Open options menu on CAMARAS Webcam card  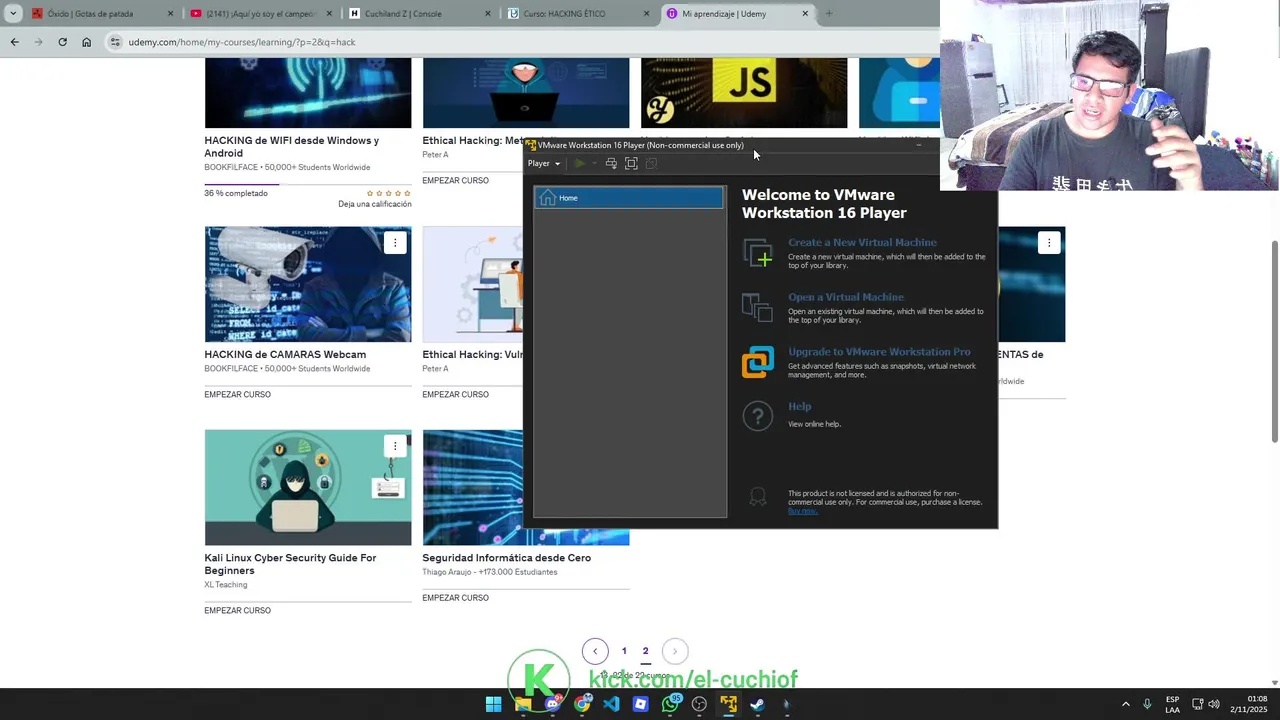tap(395, 243)
